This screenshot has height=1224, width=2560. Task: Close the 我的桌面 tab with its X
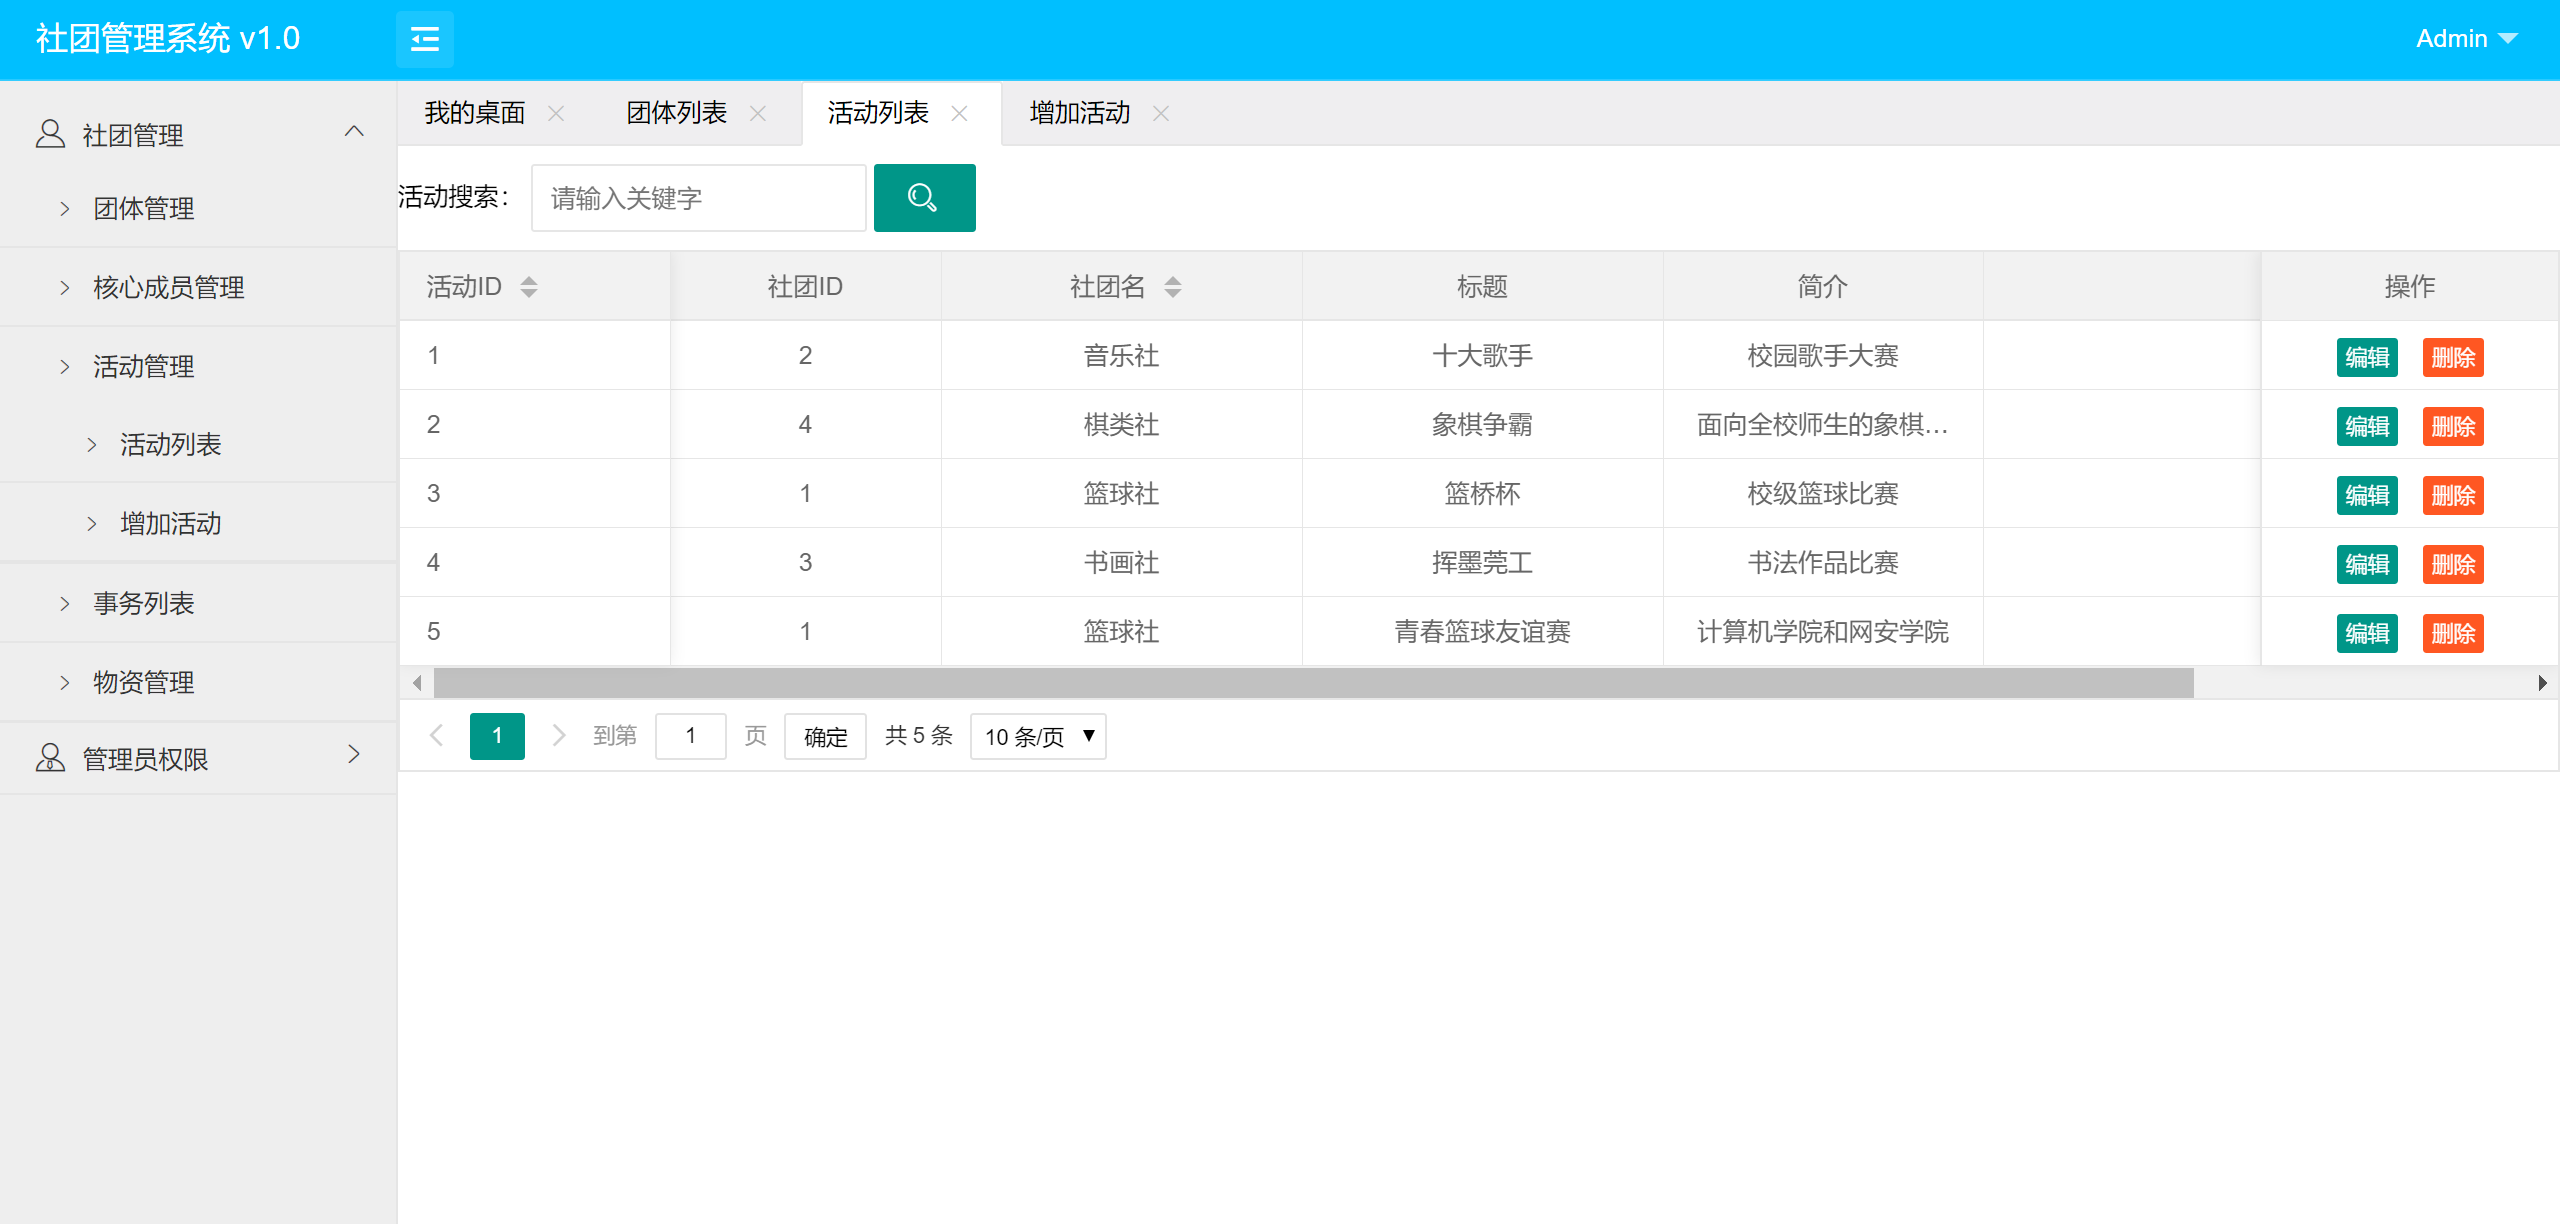tap(556, 114)
